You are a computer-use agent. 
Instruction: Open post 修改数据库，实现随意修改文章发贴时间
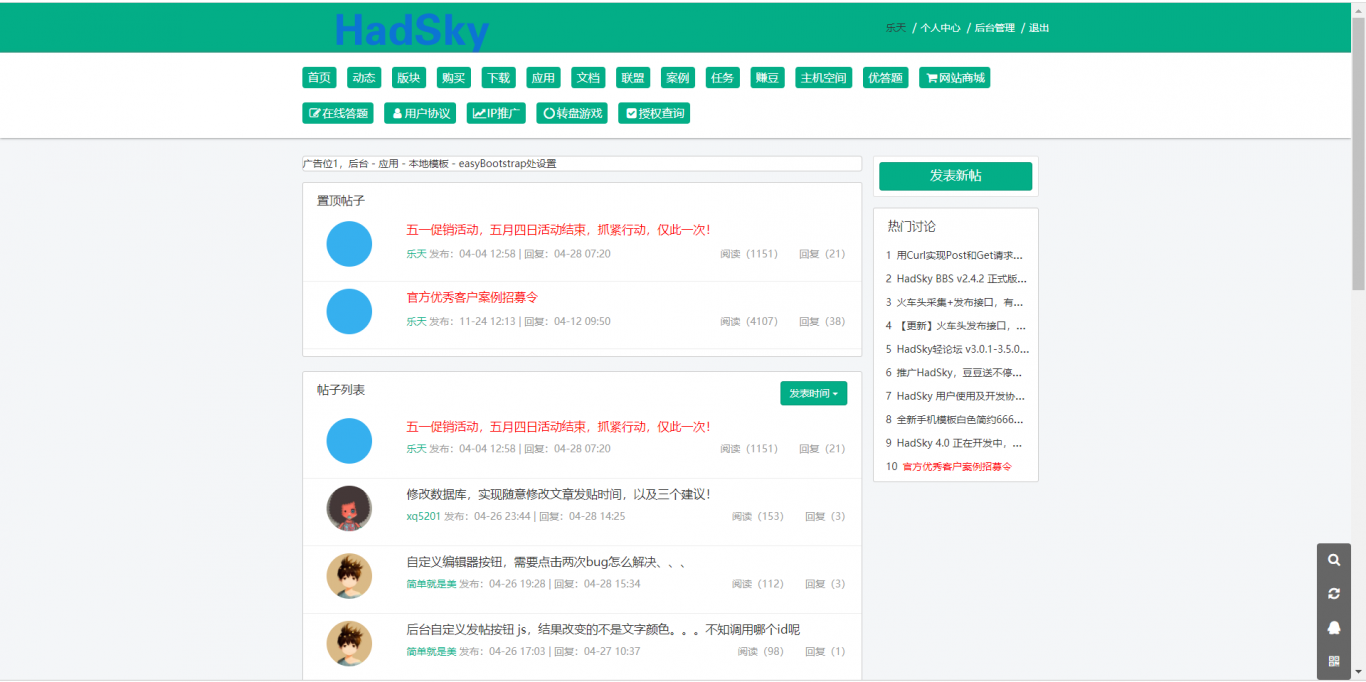(x=558, y=495)
